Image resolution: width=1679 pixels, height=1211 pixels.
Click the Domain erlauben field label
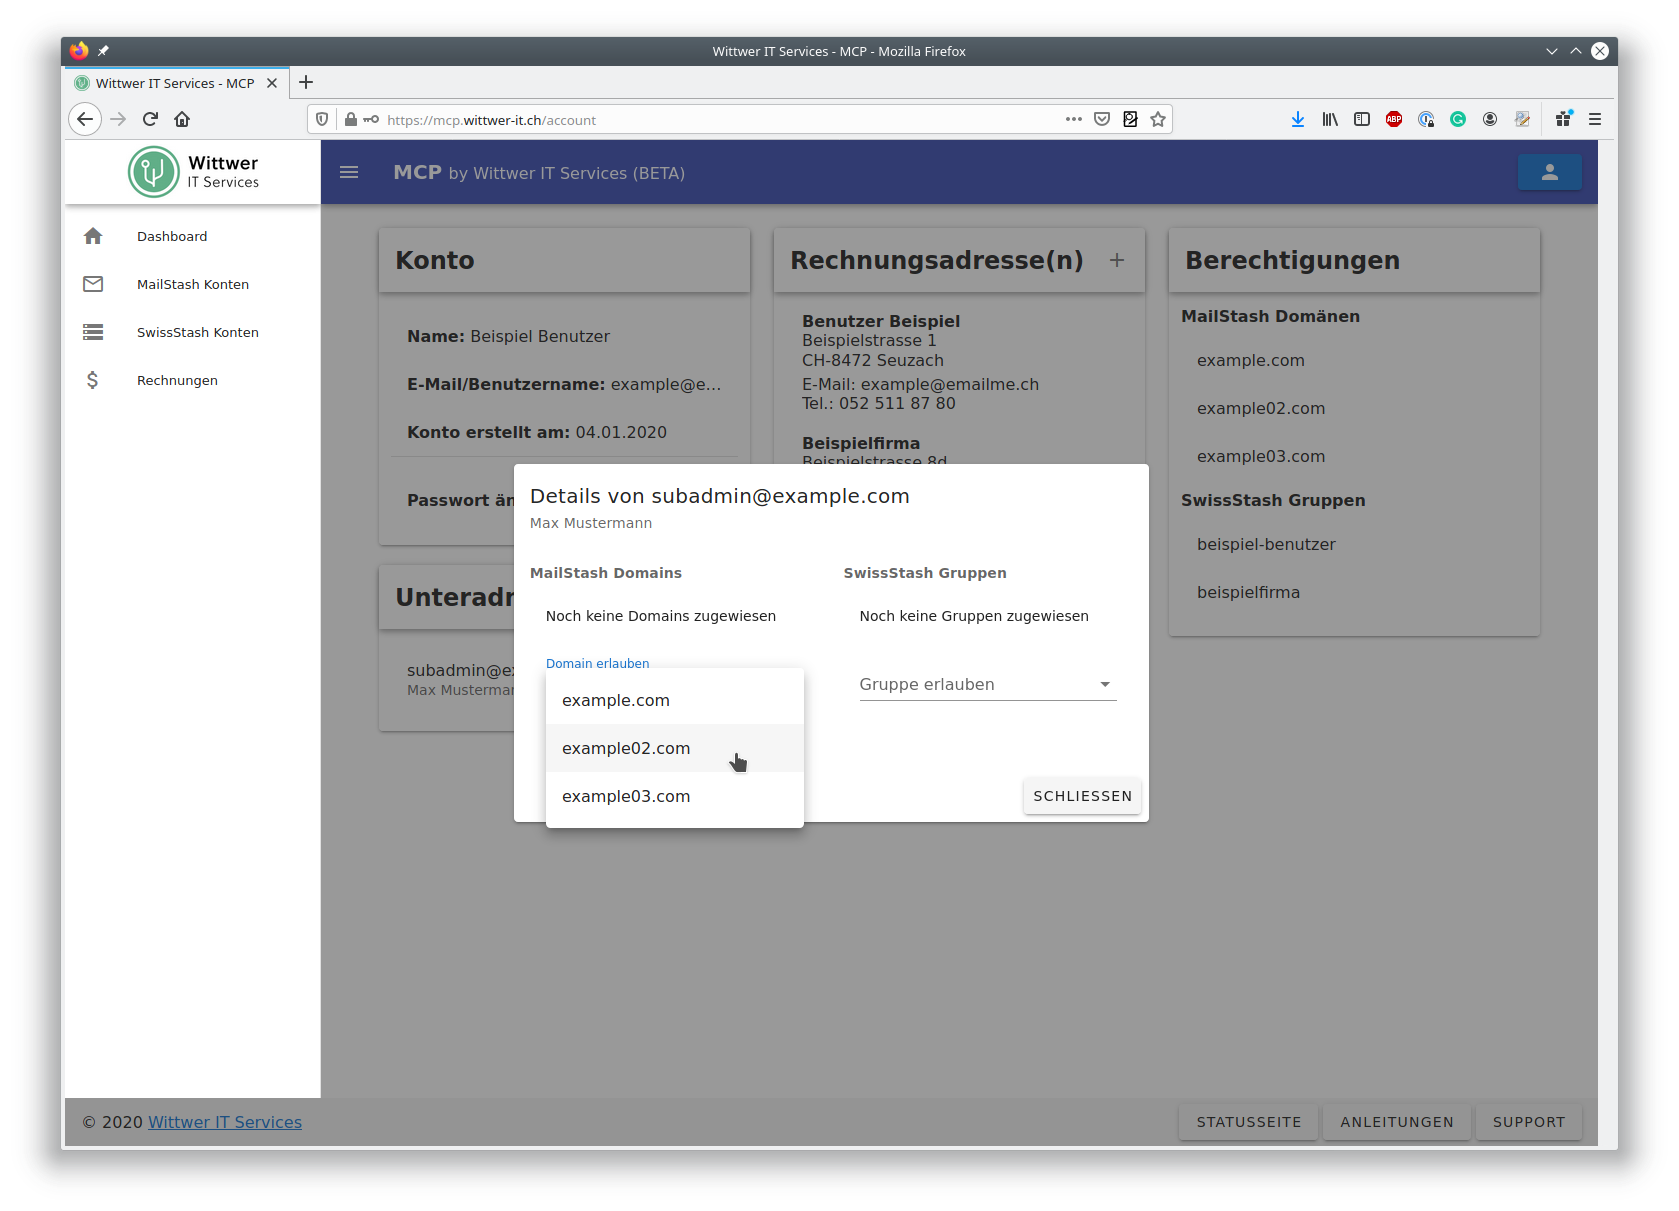(598, 663)
